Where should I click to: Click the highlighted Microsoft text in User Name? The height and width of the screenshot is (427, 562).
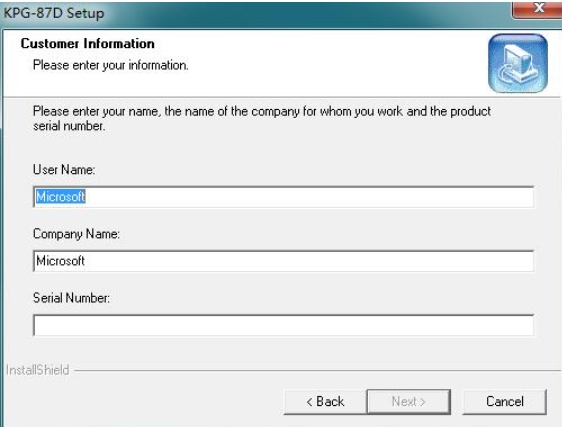pyautogui.click(x=61, y=197)
